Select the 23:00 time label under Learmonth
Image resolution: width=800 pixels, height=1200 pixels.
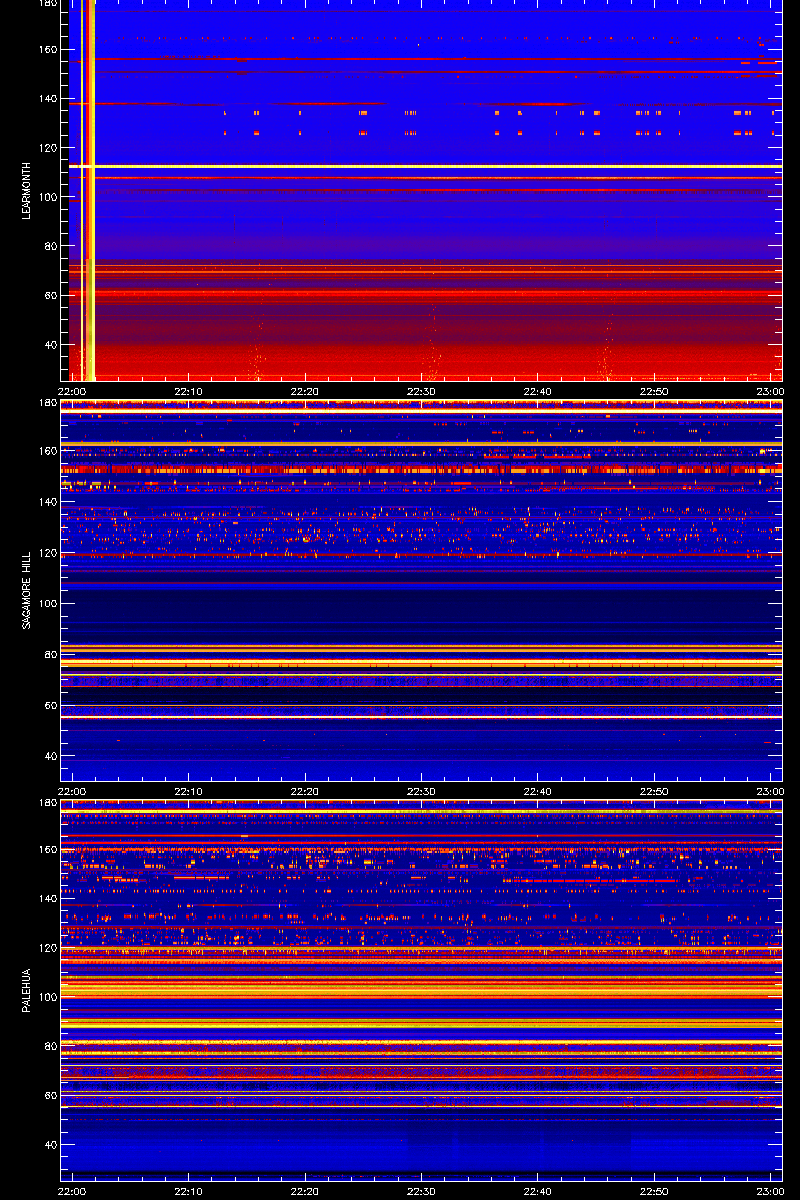pos(769,391)
